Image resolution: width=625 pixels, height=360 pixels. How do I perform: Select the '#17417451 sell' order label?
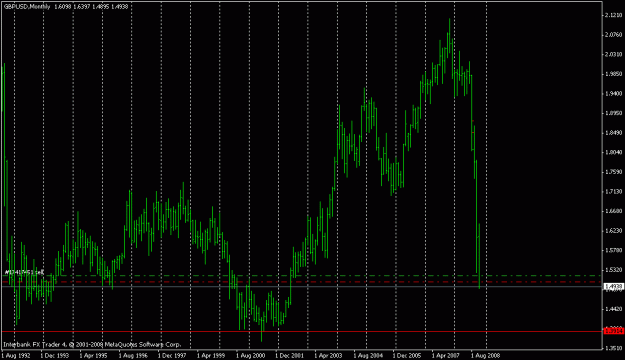point(24,272)
